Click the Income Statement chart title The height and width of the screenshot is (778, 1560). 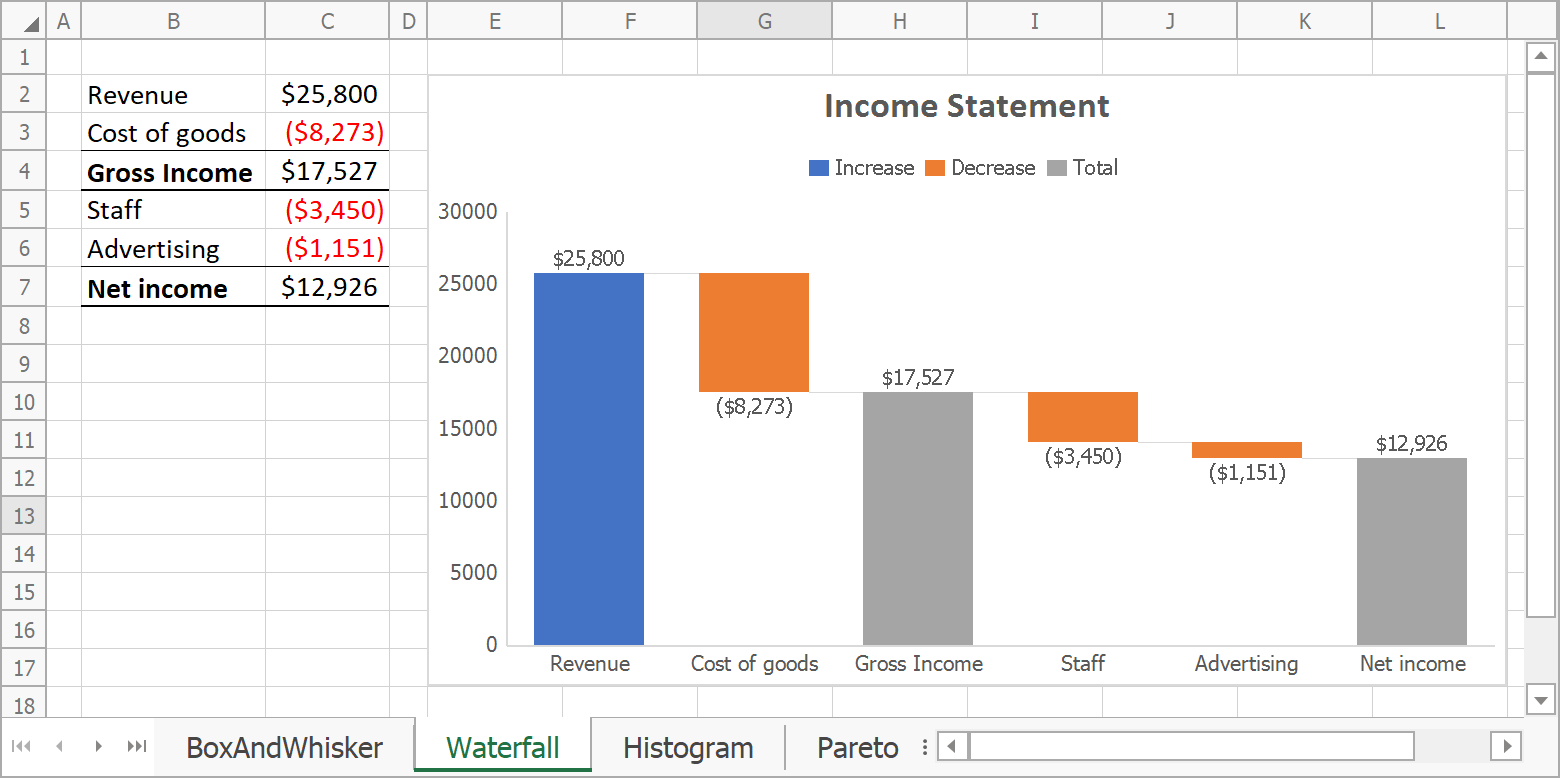point(966,106)
